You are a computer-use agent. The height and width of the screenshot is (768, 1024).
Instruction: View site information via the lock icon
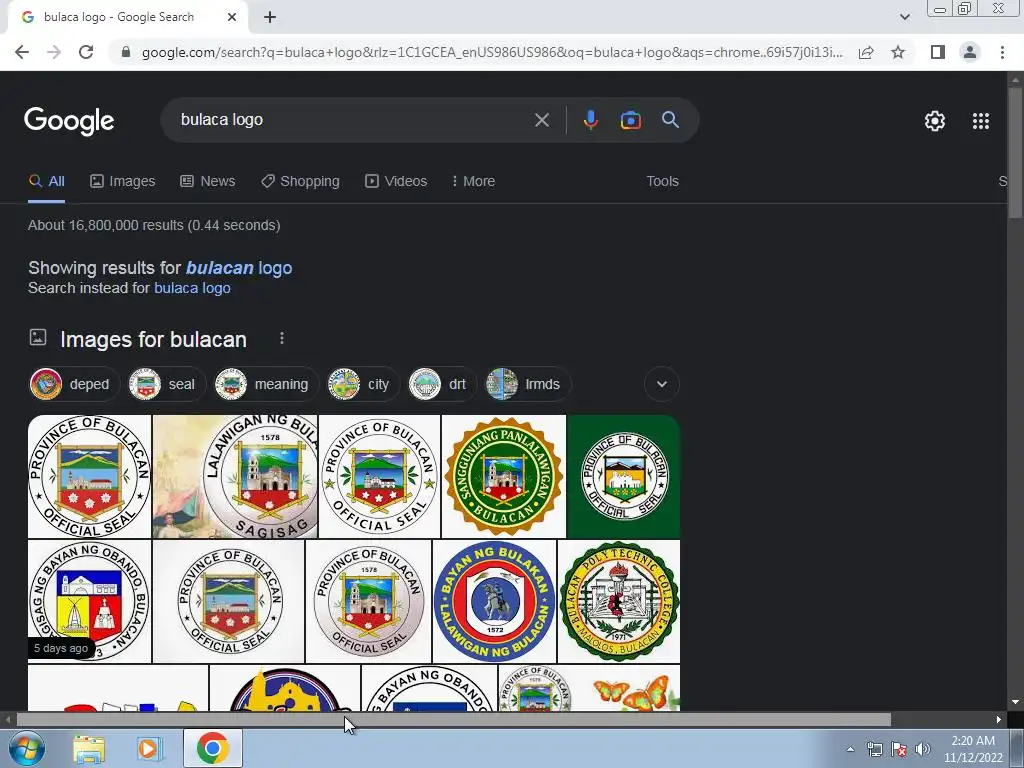pos(126,52)
